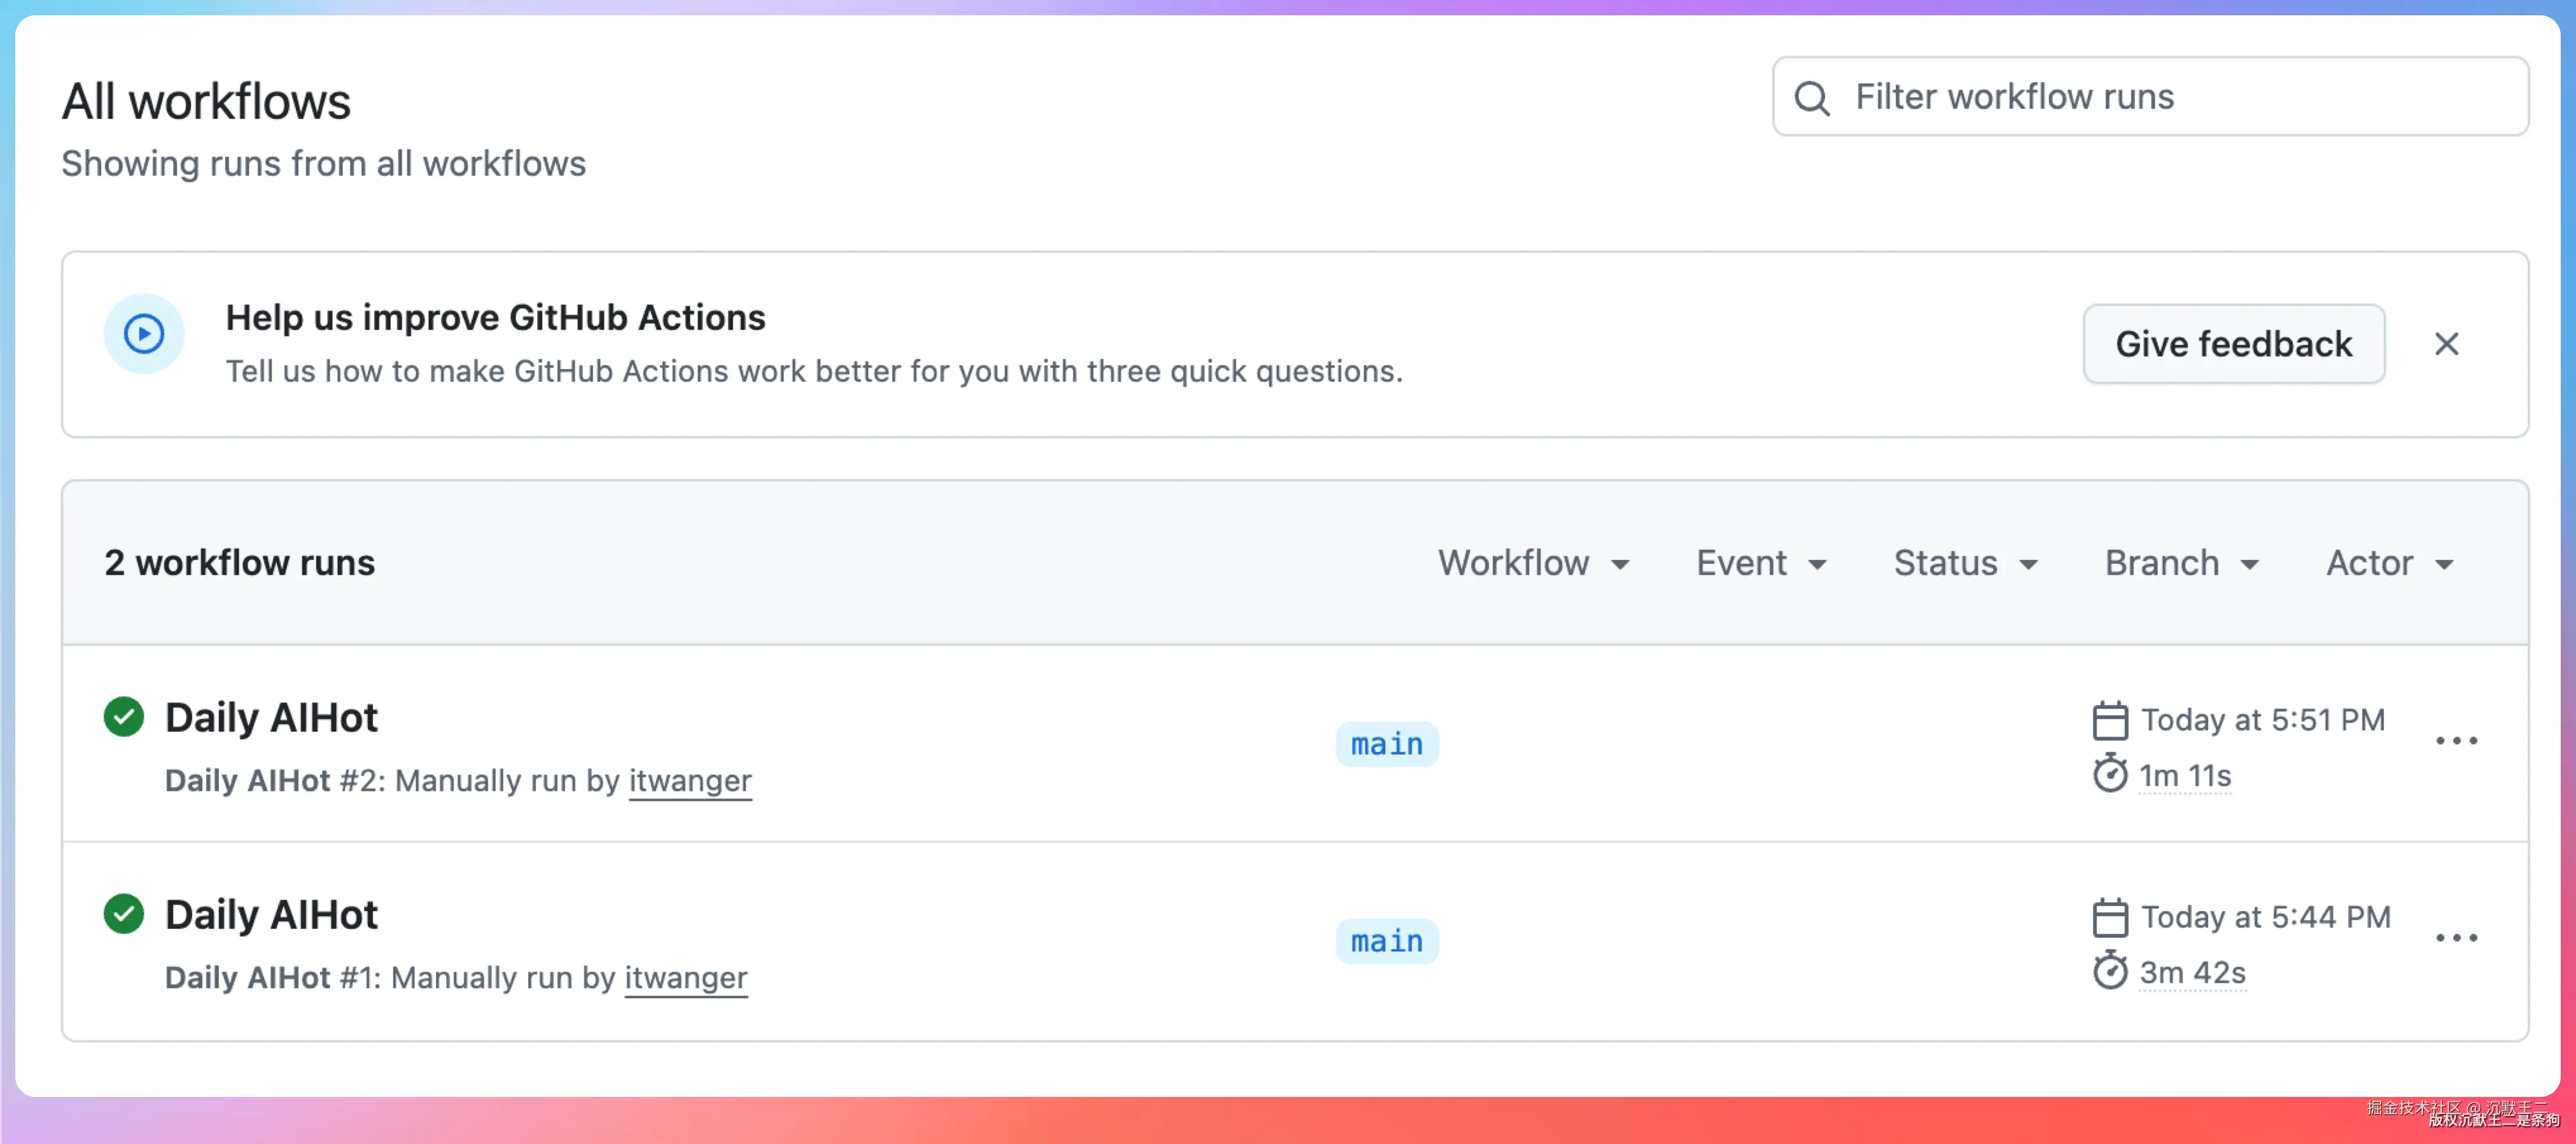Visit itwanger profile link in run #1

click(686, 978)
